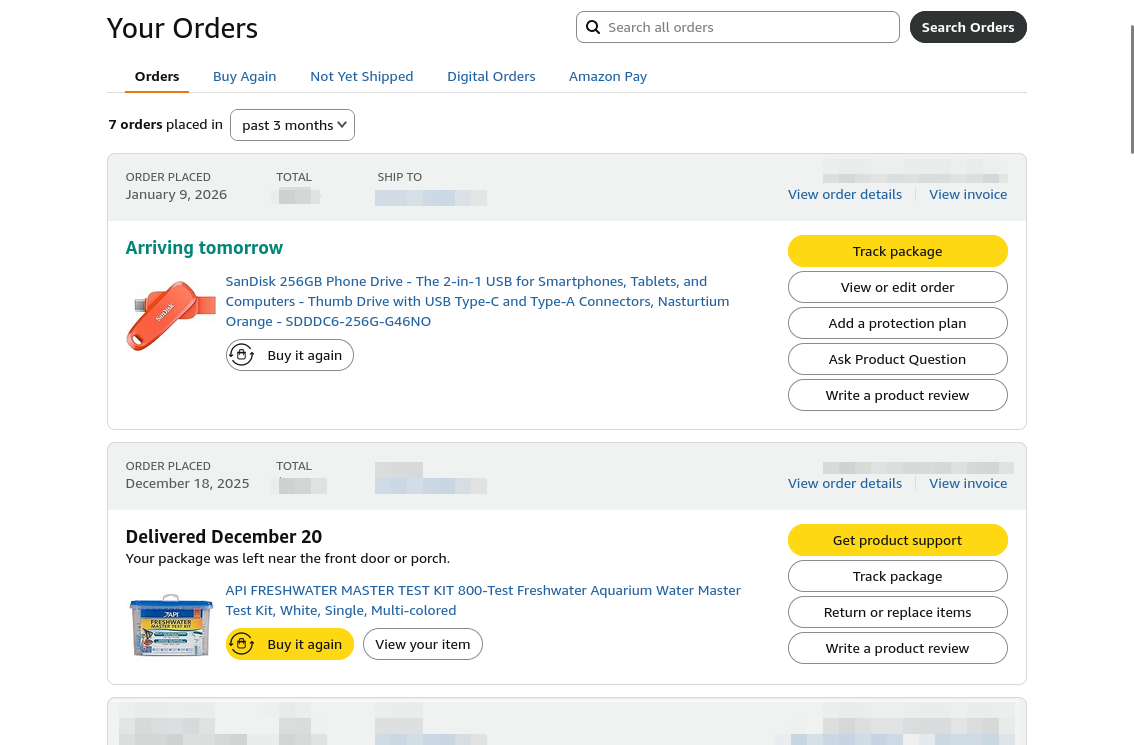Switch to the Buy Again tab

[x=244, y=76]
